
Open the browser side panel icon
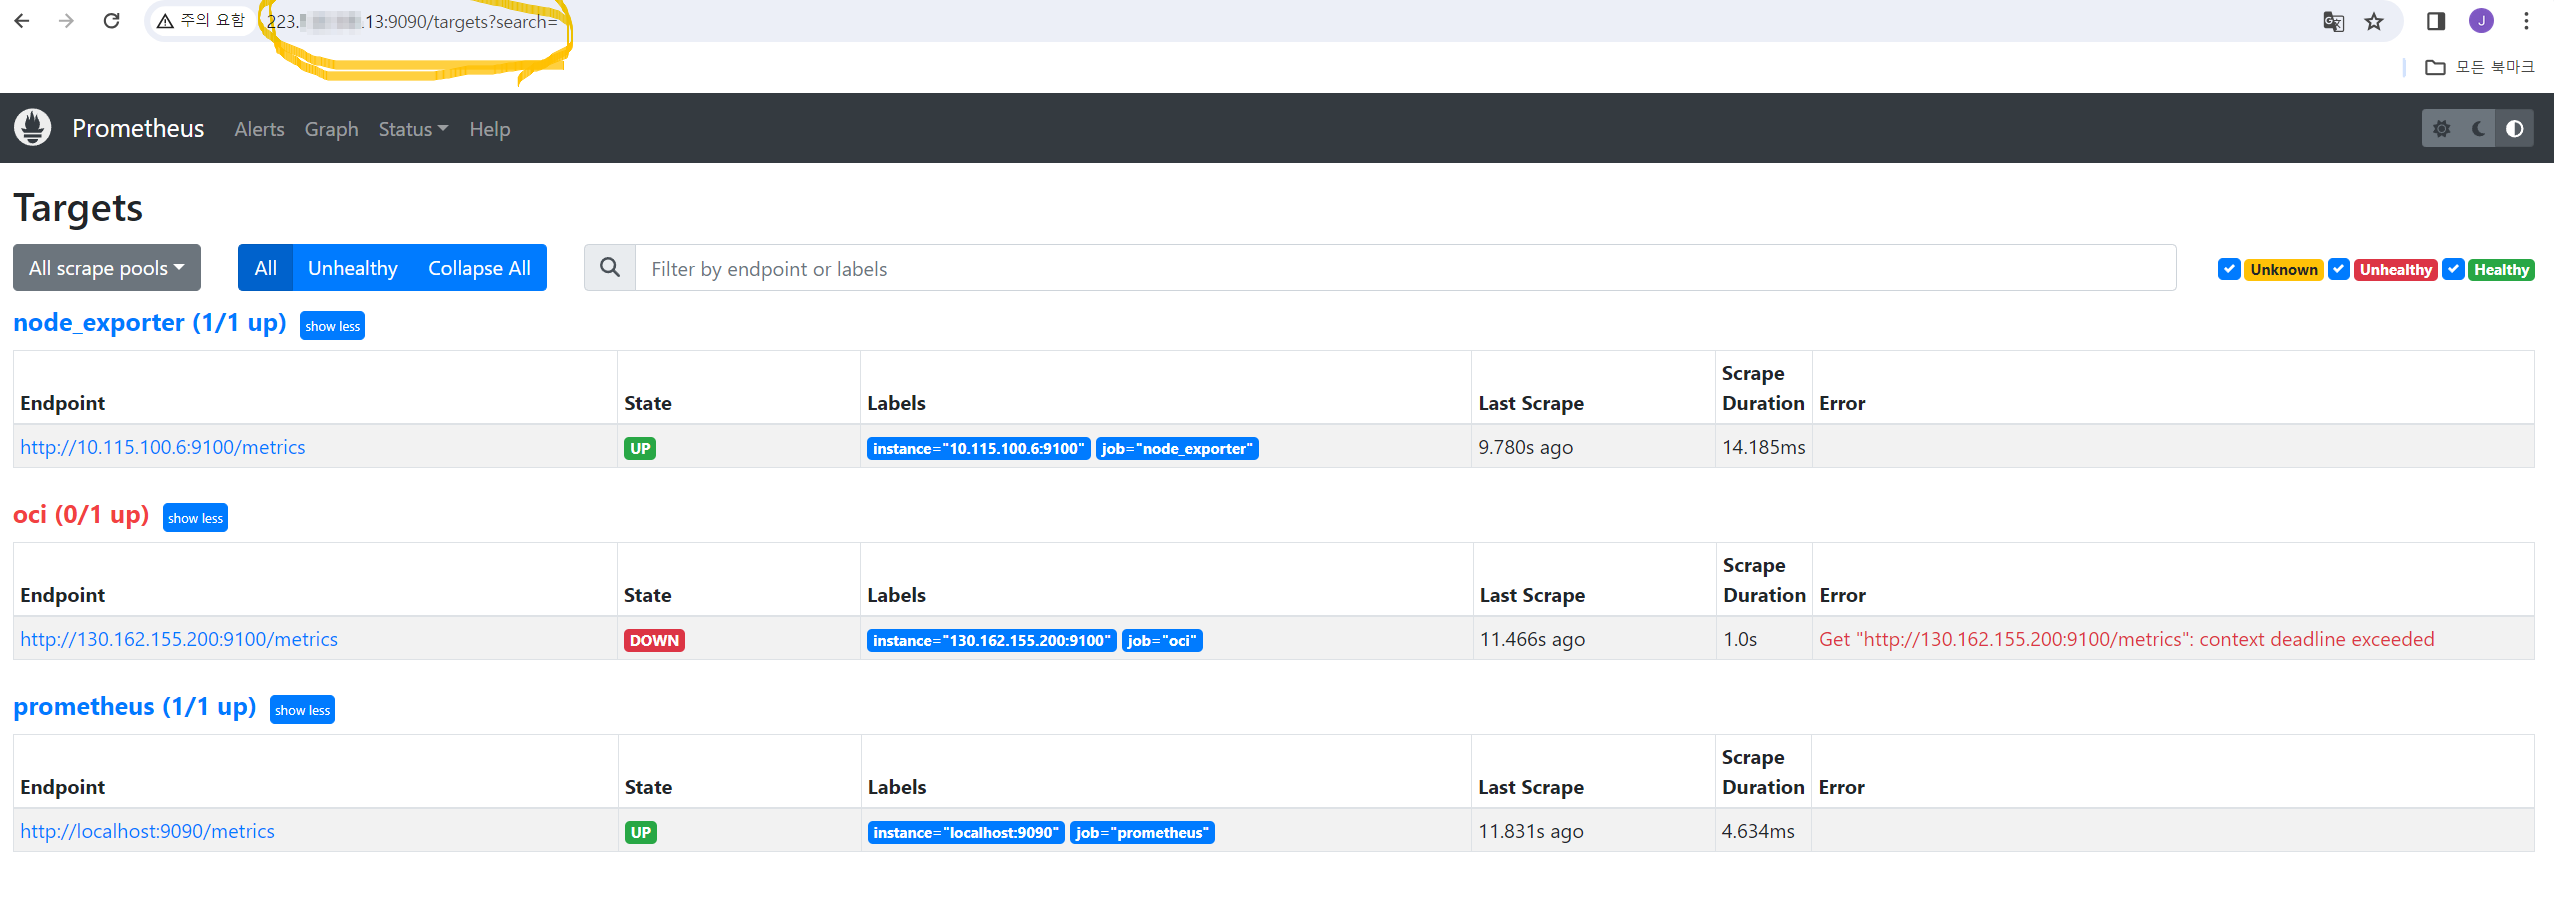click(x=2436, y=21)
